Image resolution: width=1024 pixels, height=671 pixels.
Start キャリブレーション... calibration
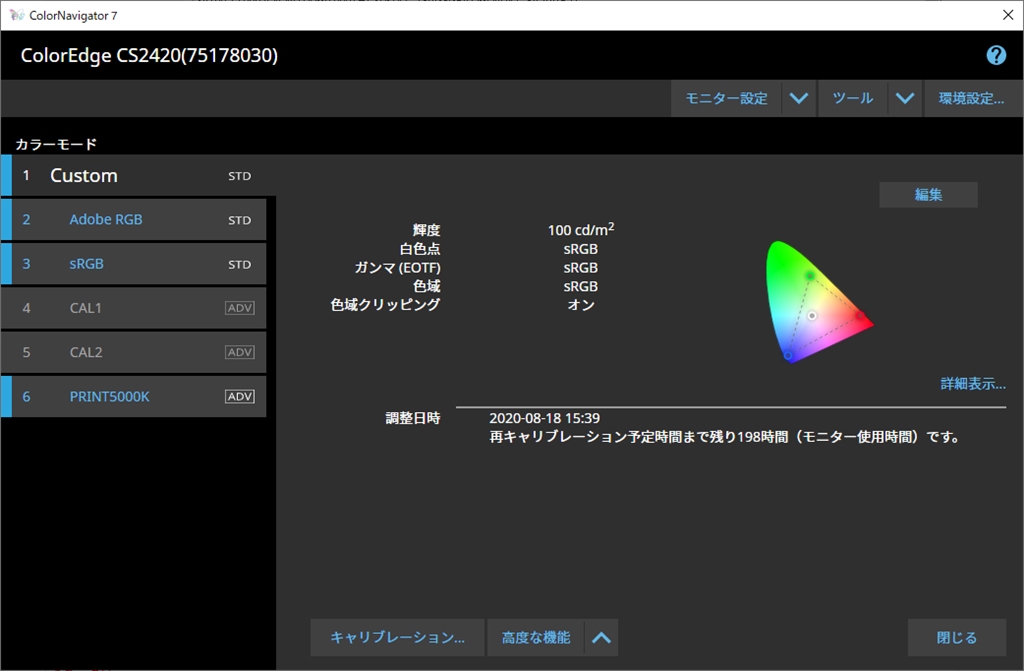(x=397, y=638)
